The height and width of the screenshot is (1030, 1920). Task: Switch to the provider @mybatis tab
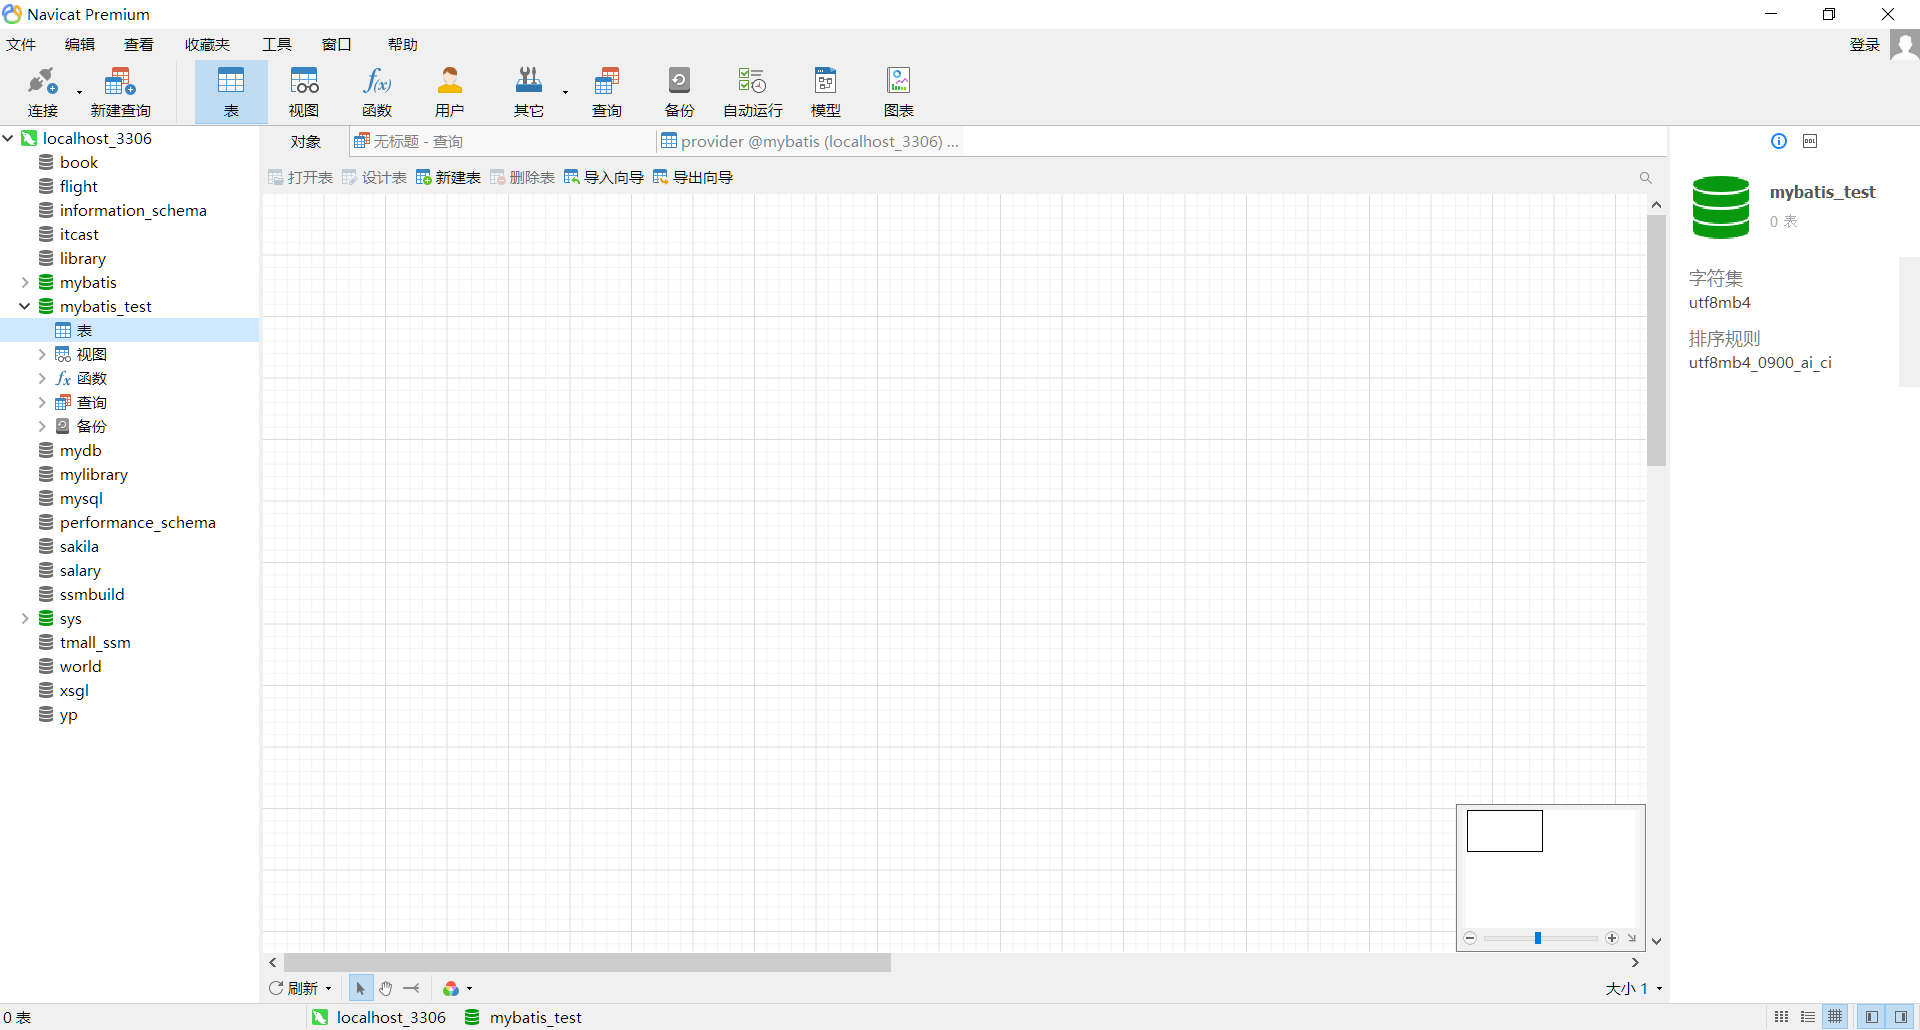[x=810, y=141]
